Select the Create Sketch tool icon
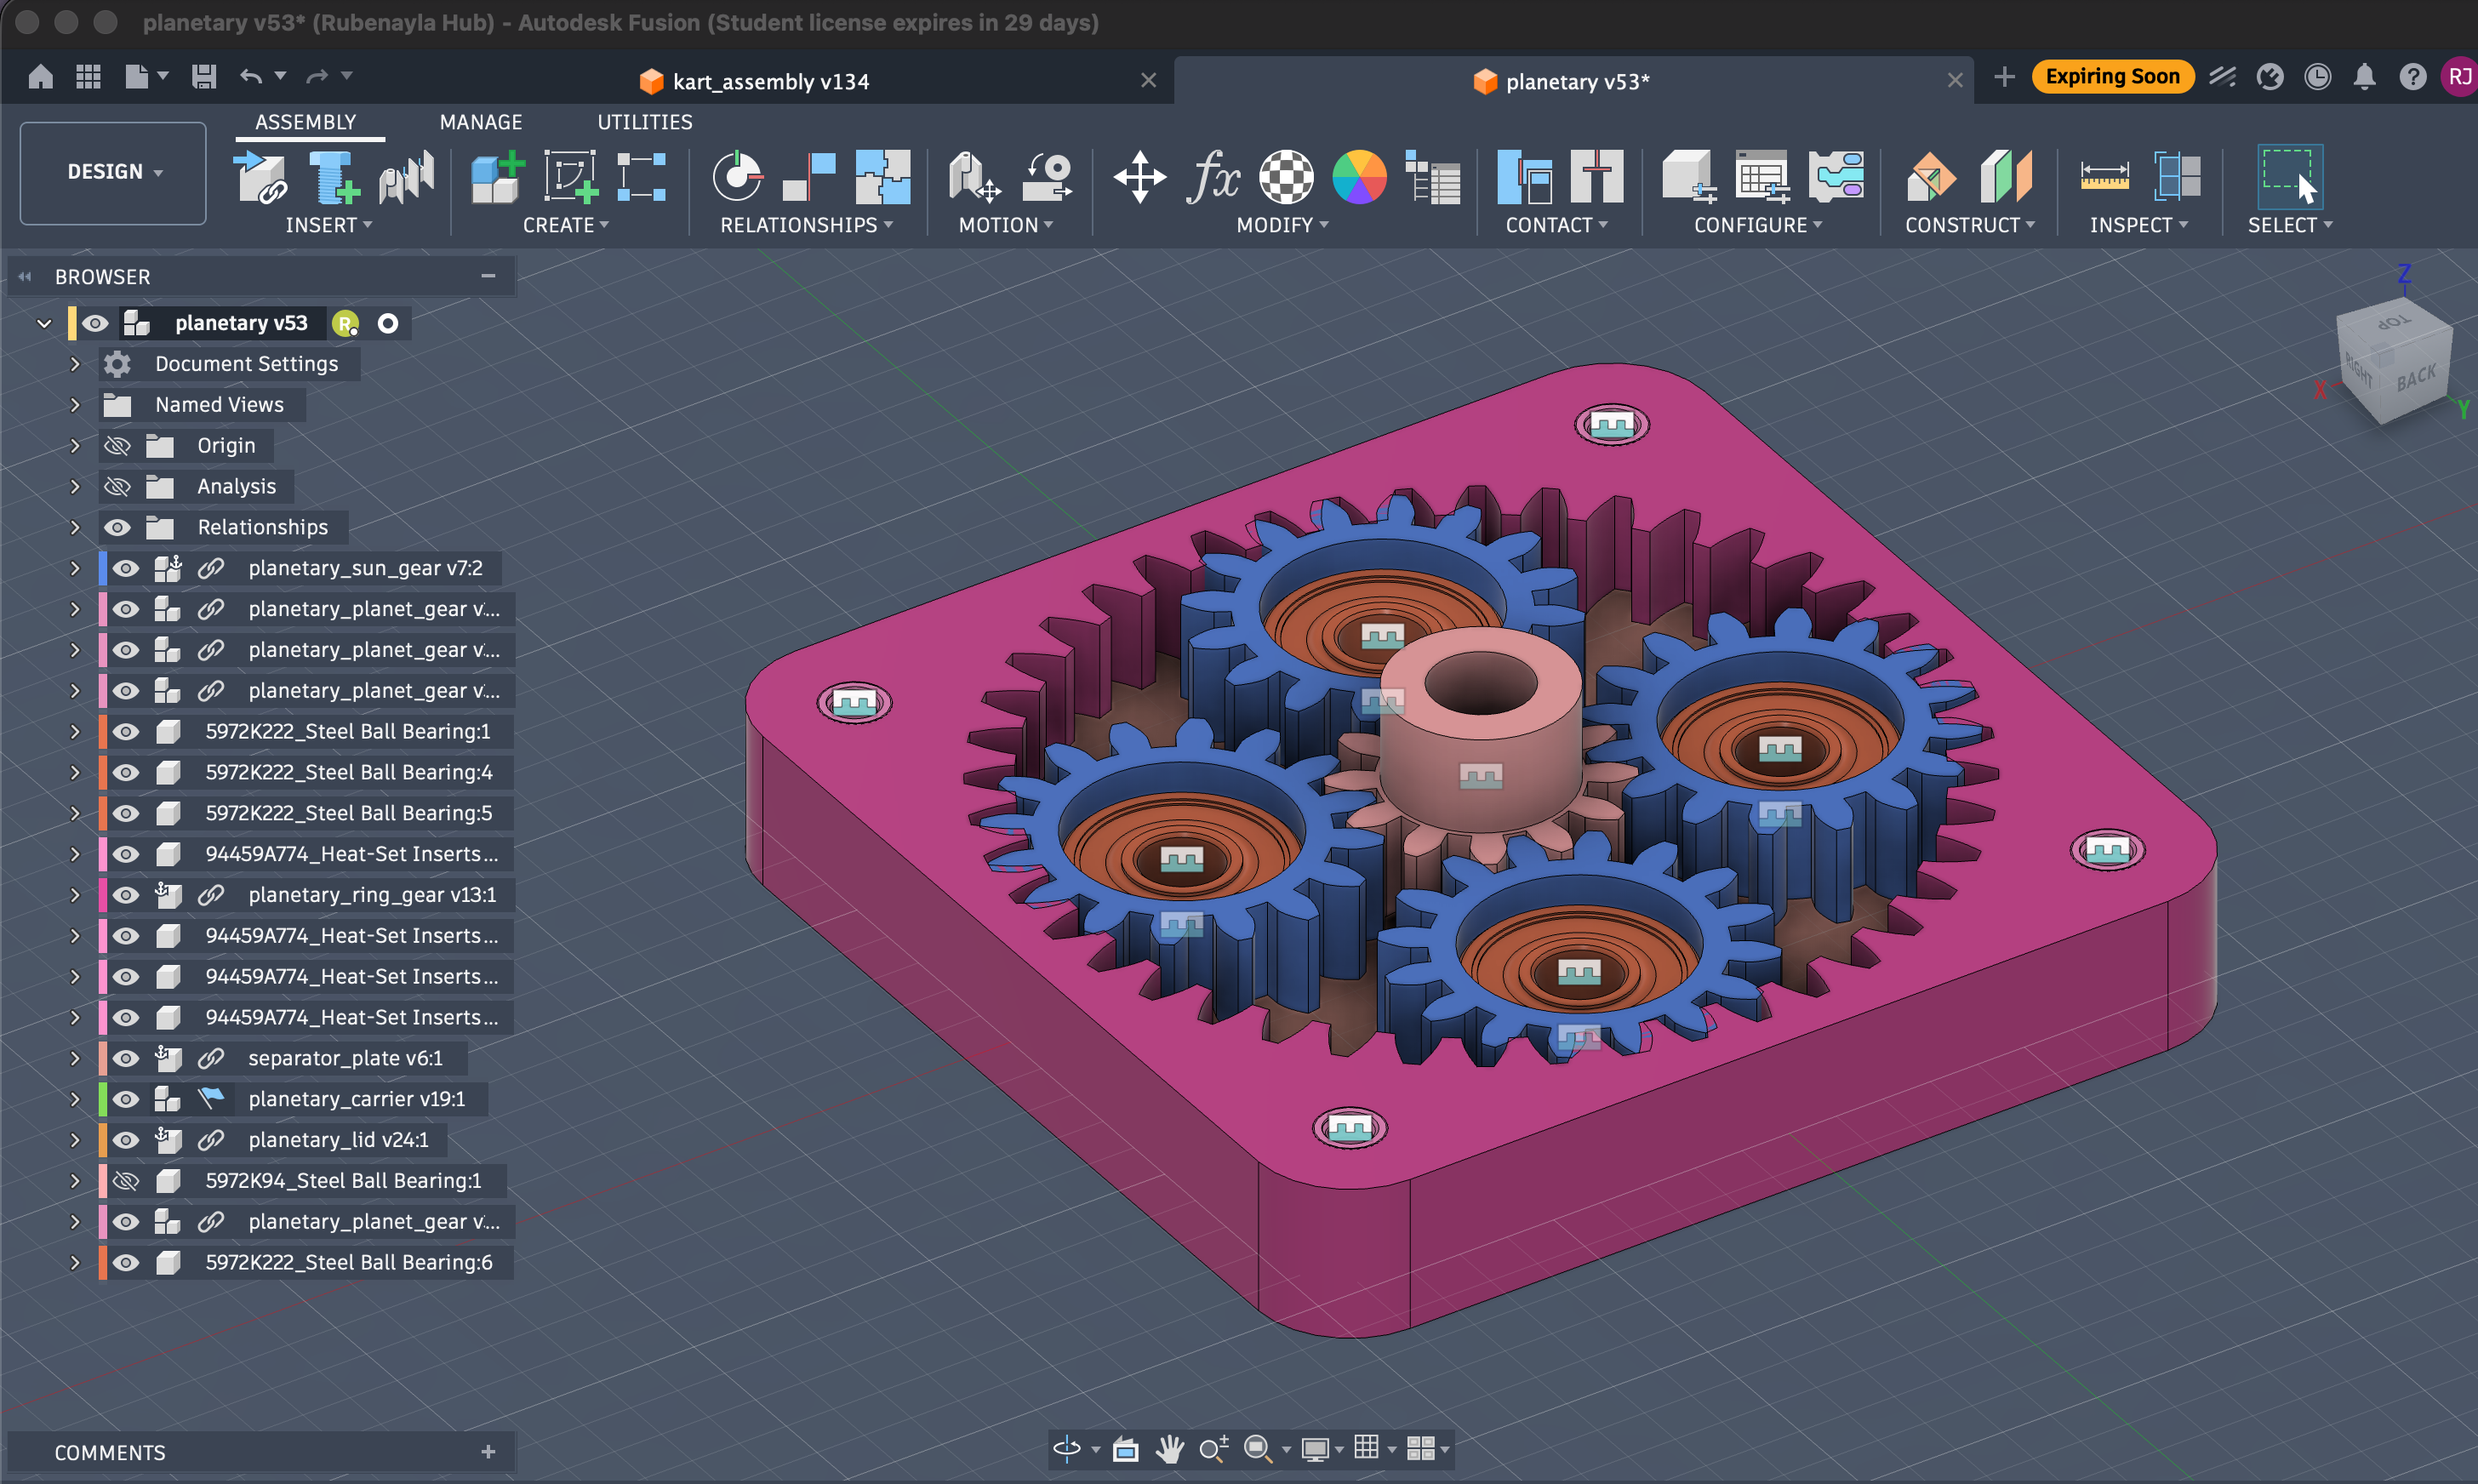Image resolution: width=2478 pixels, height=1484 pixels. (x=570, y=177)
